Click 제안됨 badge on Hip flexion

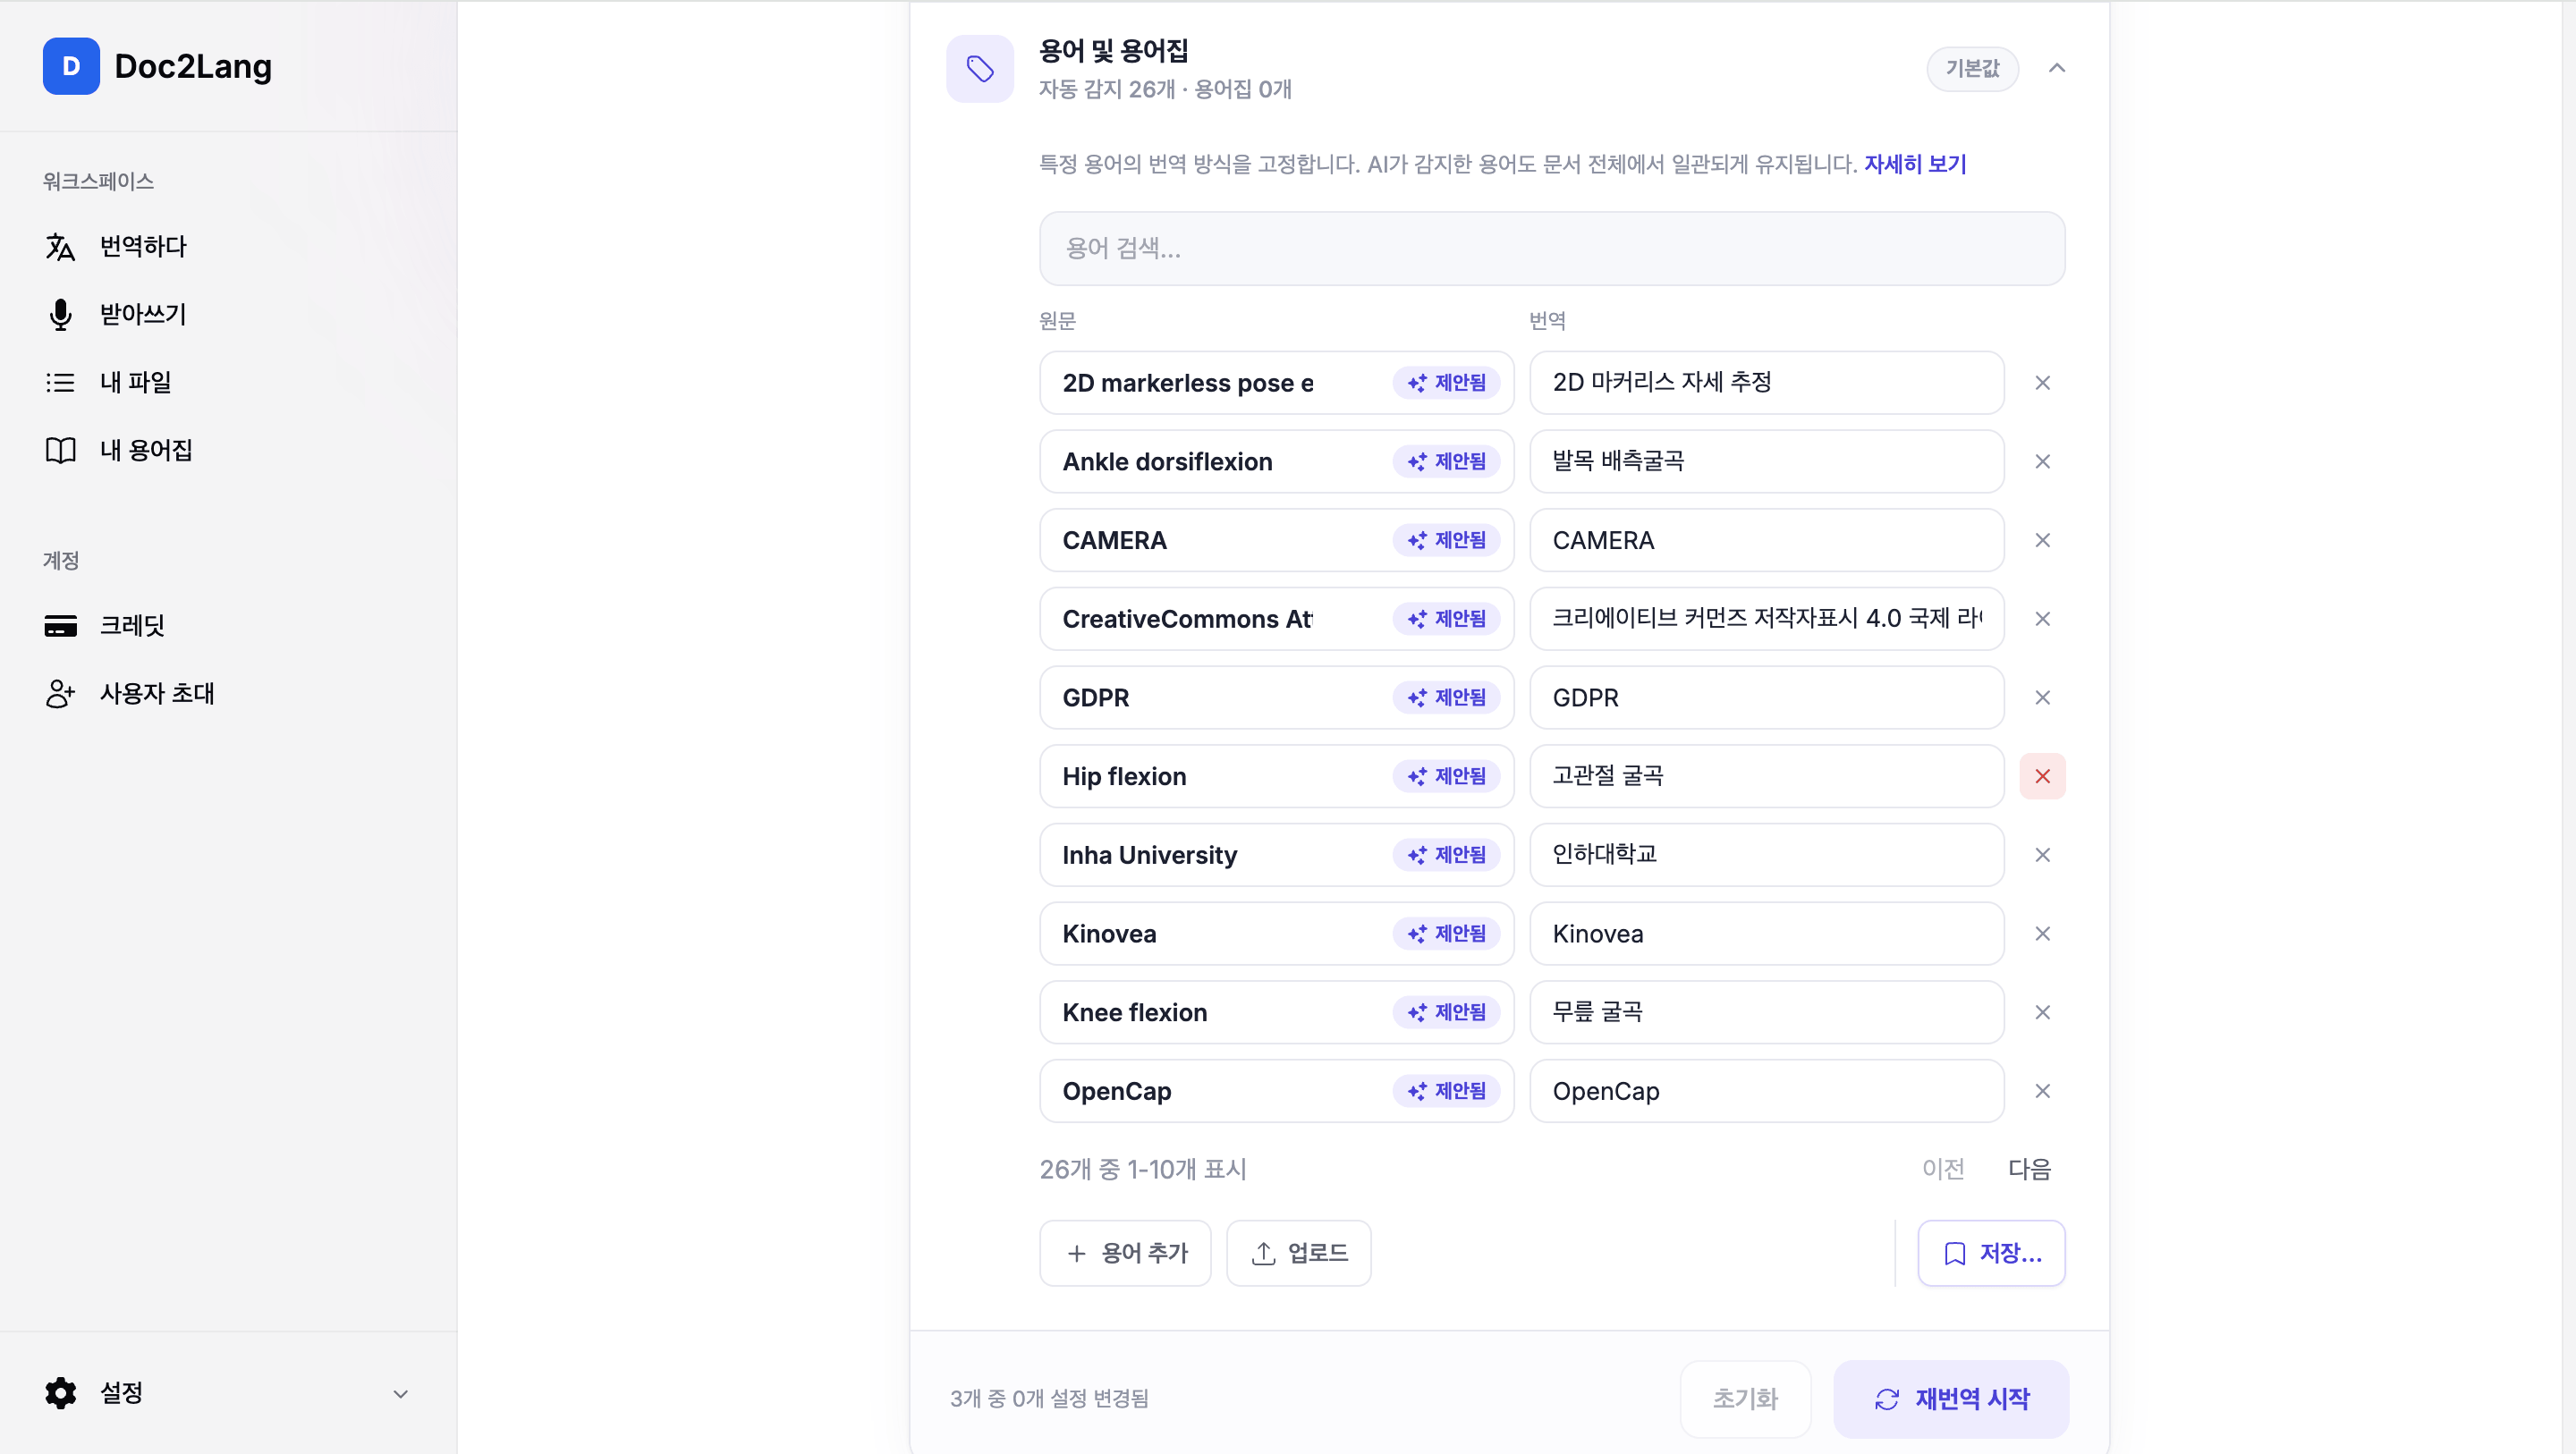pos(1446,776)
